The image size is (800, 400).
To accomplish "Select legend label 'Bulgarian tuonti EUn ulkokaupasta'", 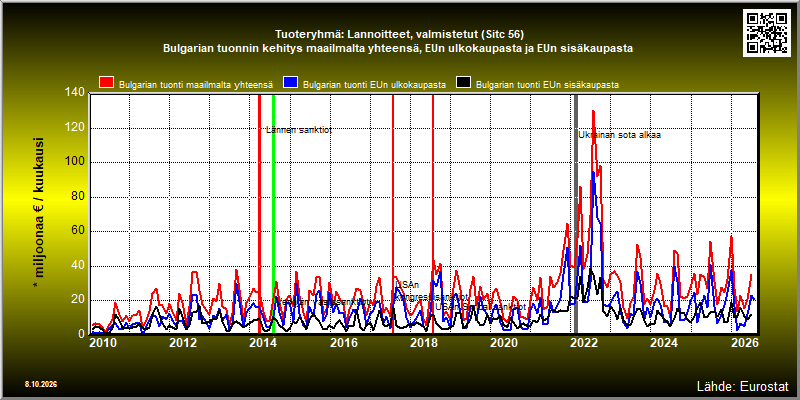I will [374, 85].
